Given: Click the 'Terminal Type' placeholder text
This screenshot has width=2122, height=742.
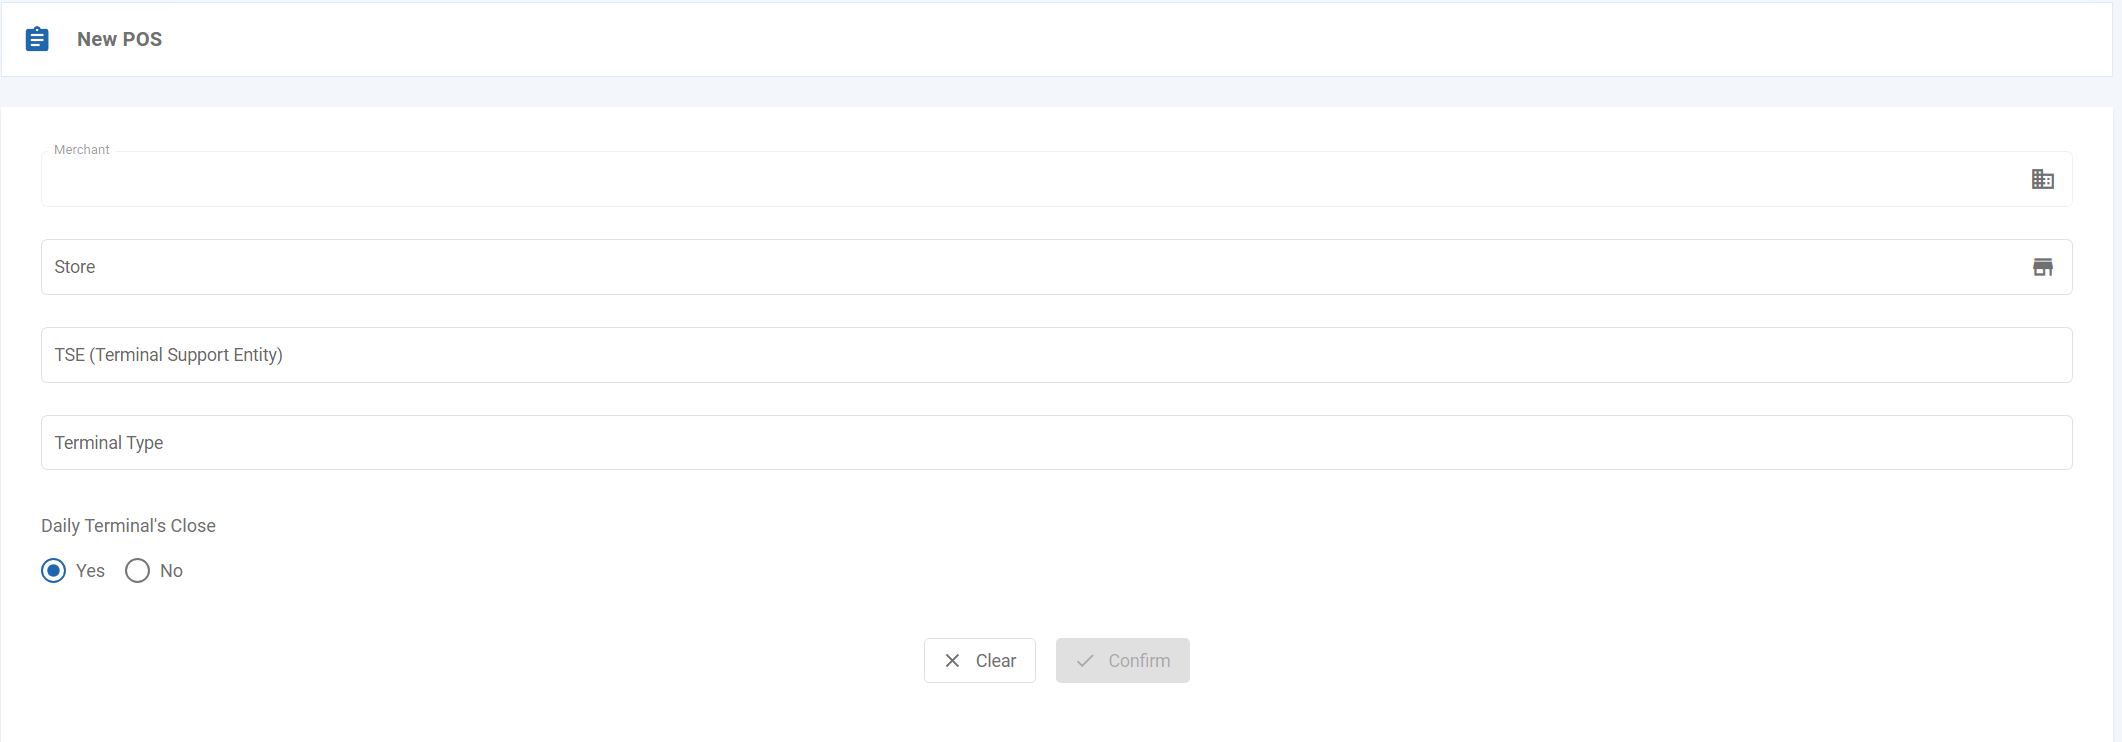Looking at the screenshot, I should (x=109, y=443).
